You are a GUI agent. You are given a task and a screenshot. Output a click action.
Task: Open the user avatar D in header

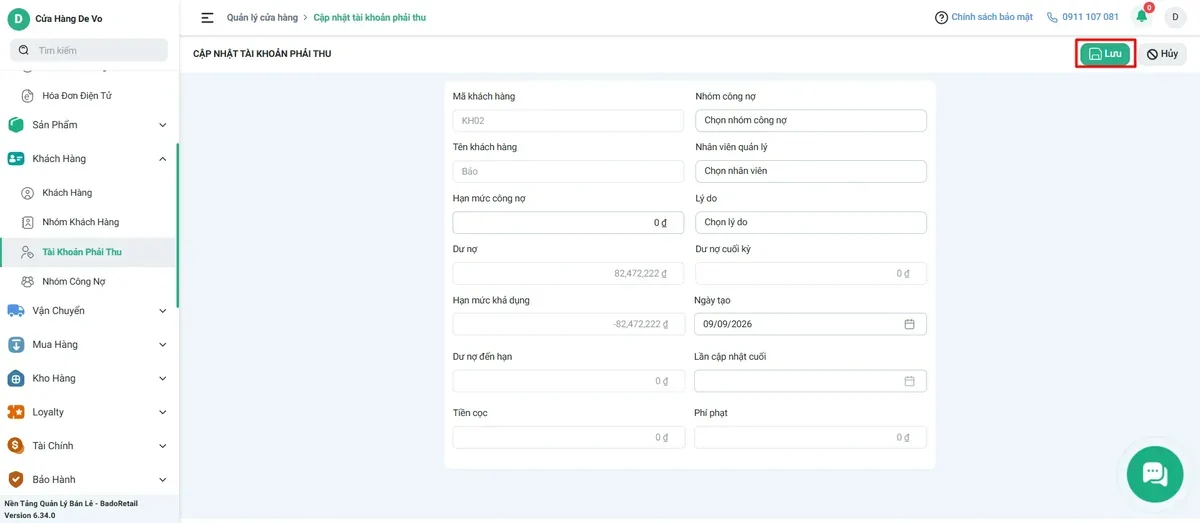point(1175,17)
